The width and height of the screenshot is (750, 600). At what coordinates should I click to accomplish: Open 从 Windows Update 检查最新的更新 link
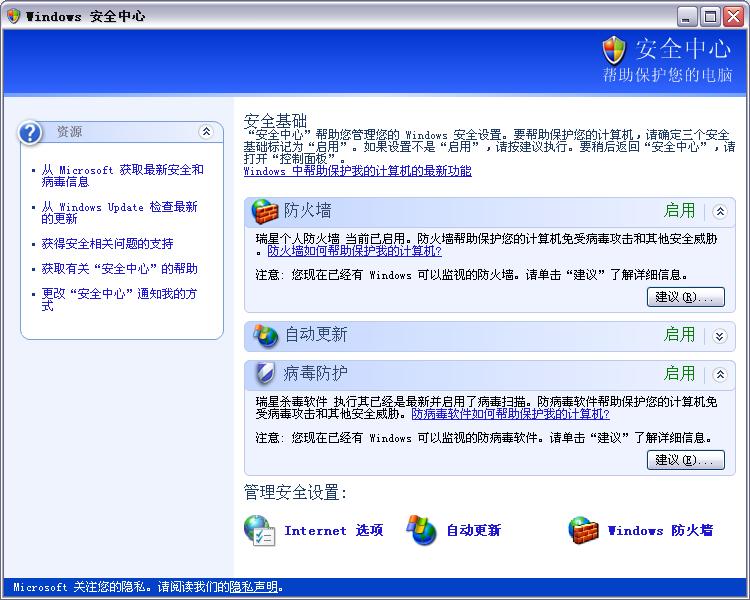[x=119, y=212]
